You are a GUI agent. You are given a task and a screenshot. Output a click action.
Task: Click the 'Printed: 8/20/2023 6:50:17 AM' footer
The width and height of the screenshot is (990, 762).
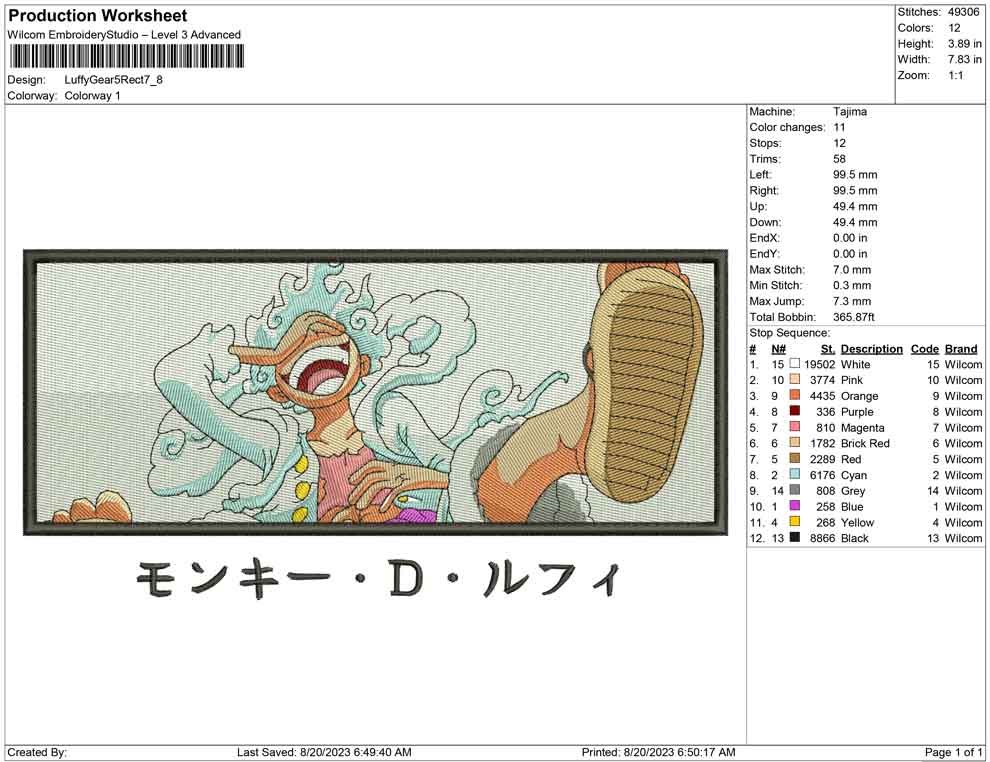coord(658,752)
